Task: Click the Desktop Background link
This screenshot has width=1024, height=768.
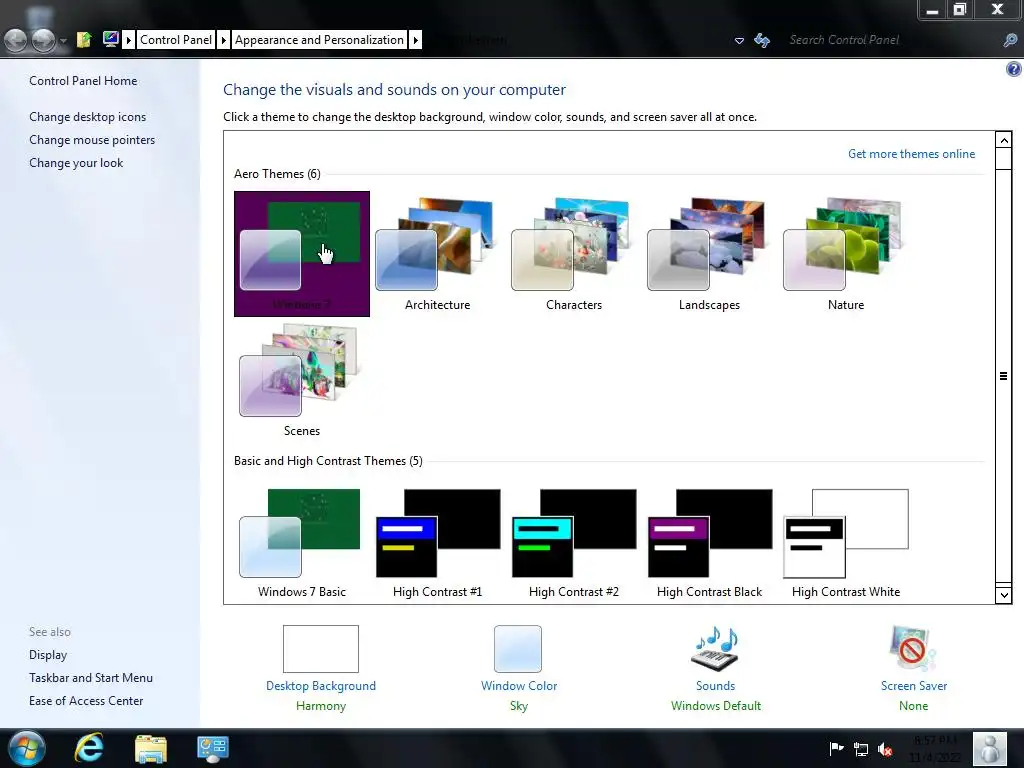Action: [321, 686]
